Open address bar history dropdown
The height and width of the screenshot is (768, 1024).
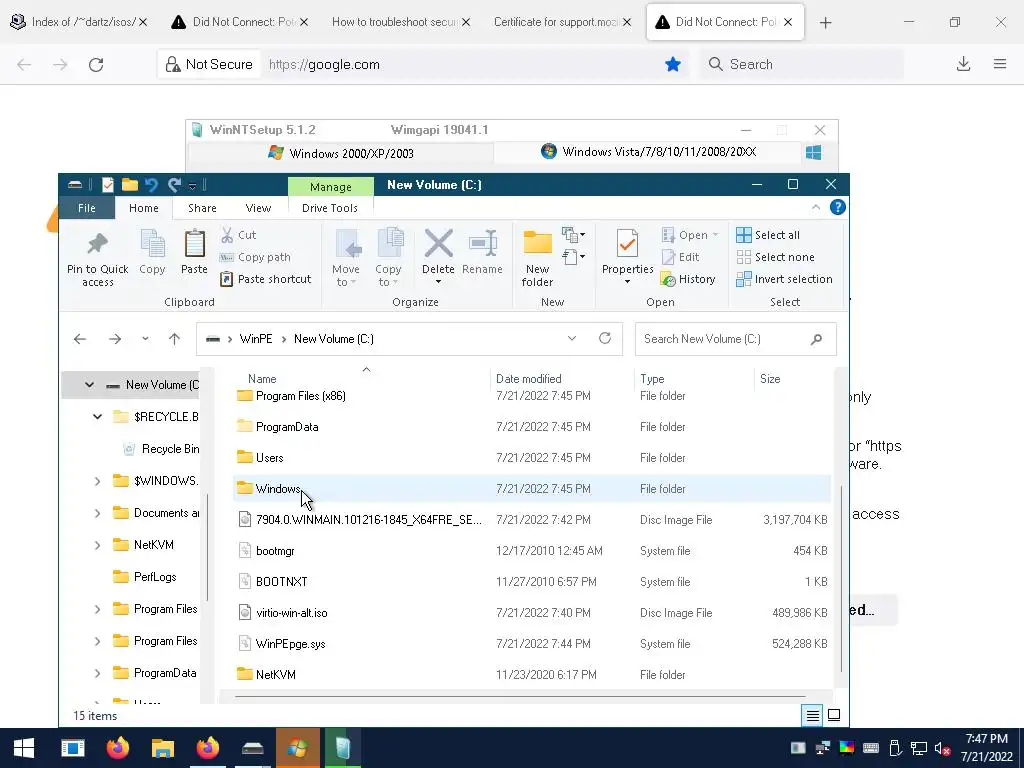click(x=571, y=338)
